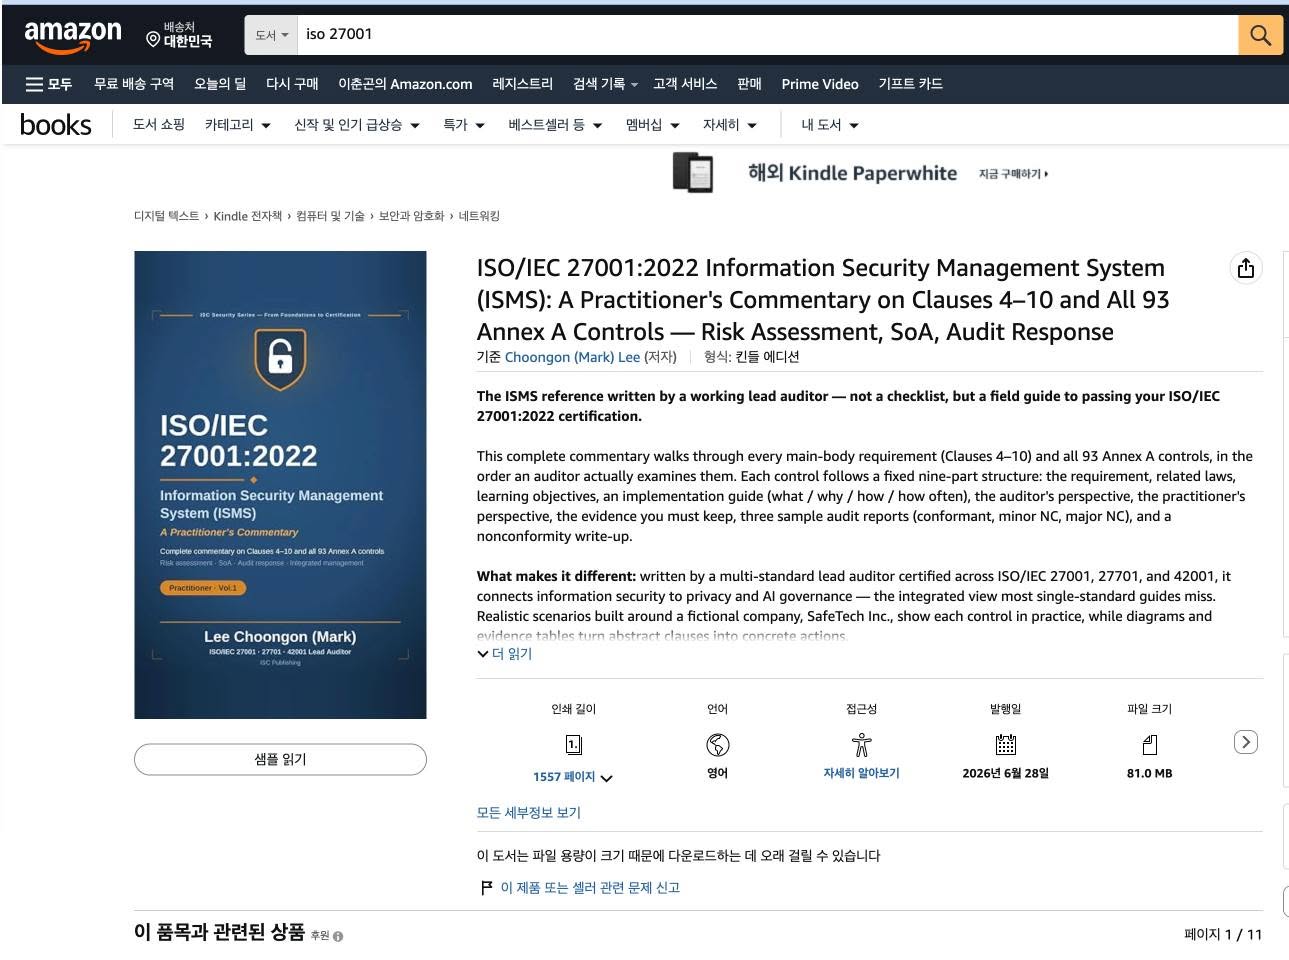Click the Amazon logo
1289x960 pixels.
coord(73,35)
